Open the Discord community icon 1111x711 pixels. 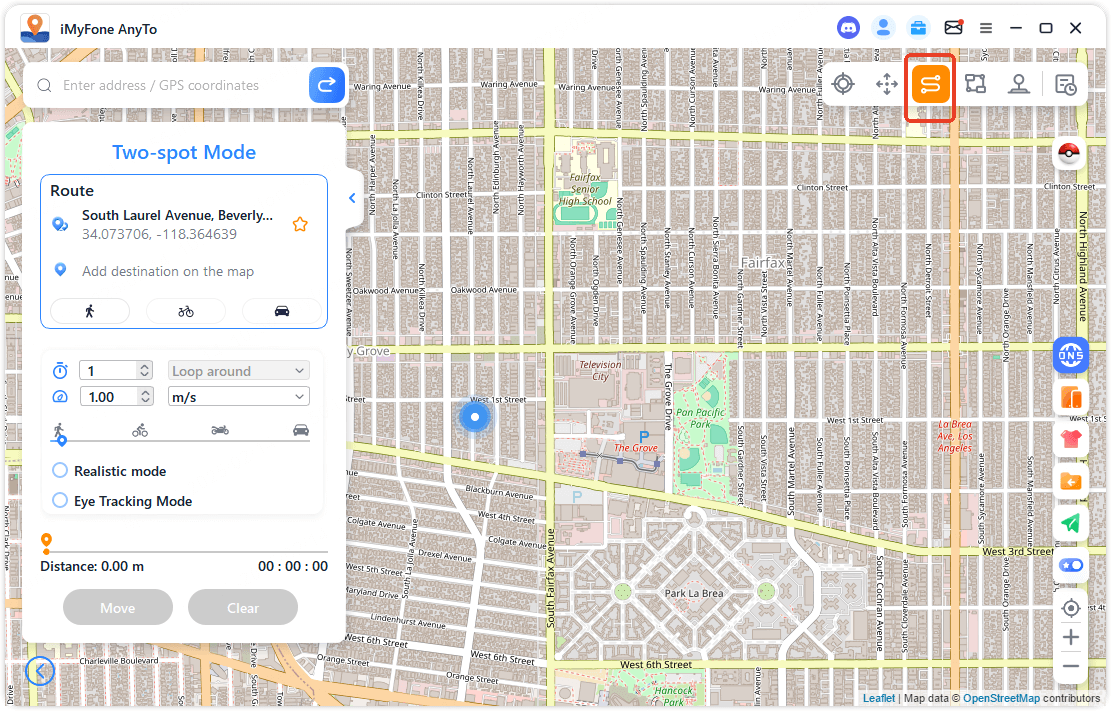849,28
